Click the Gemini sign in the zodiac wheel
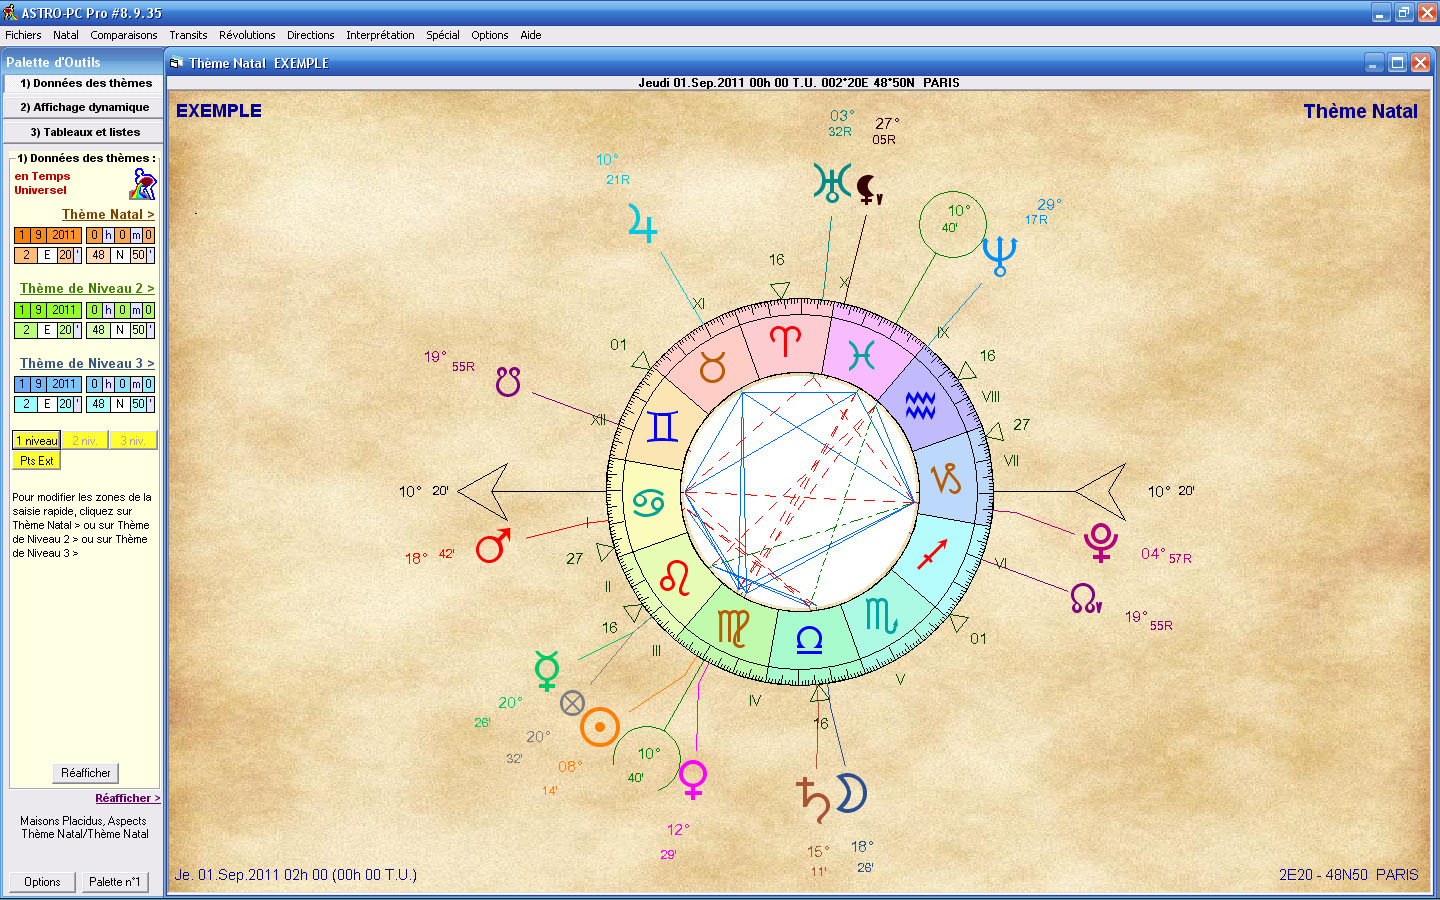The image size is (1440, 900). (x=662, y=427)
